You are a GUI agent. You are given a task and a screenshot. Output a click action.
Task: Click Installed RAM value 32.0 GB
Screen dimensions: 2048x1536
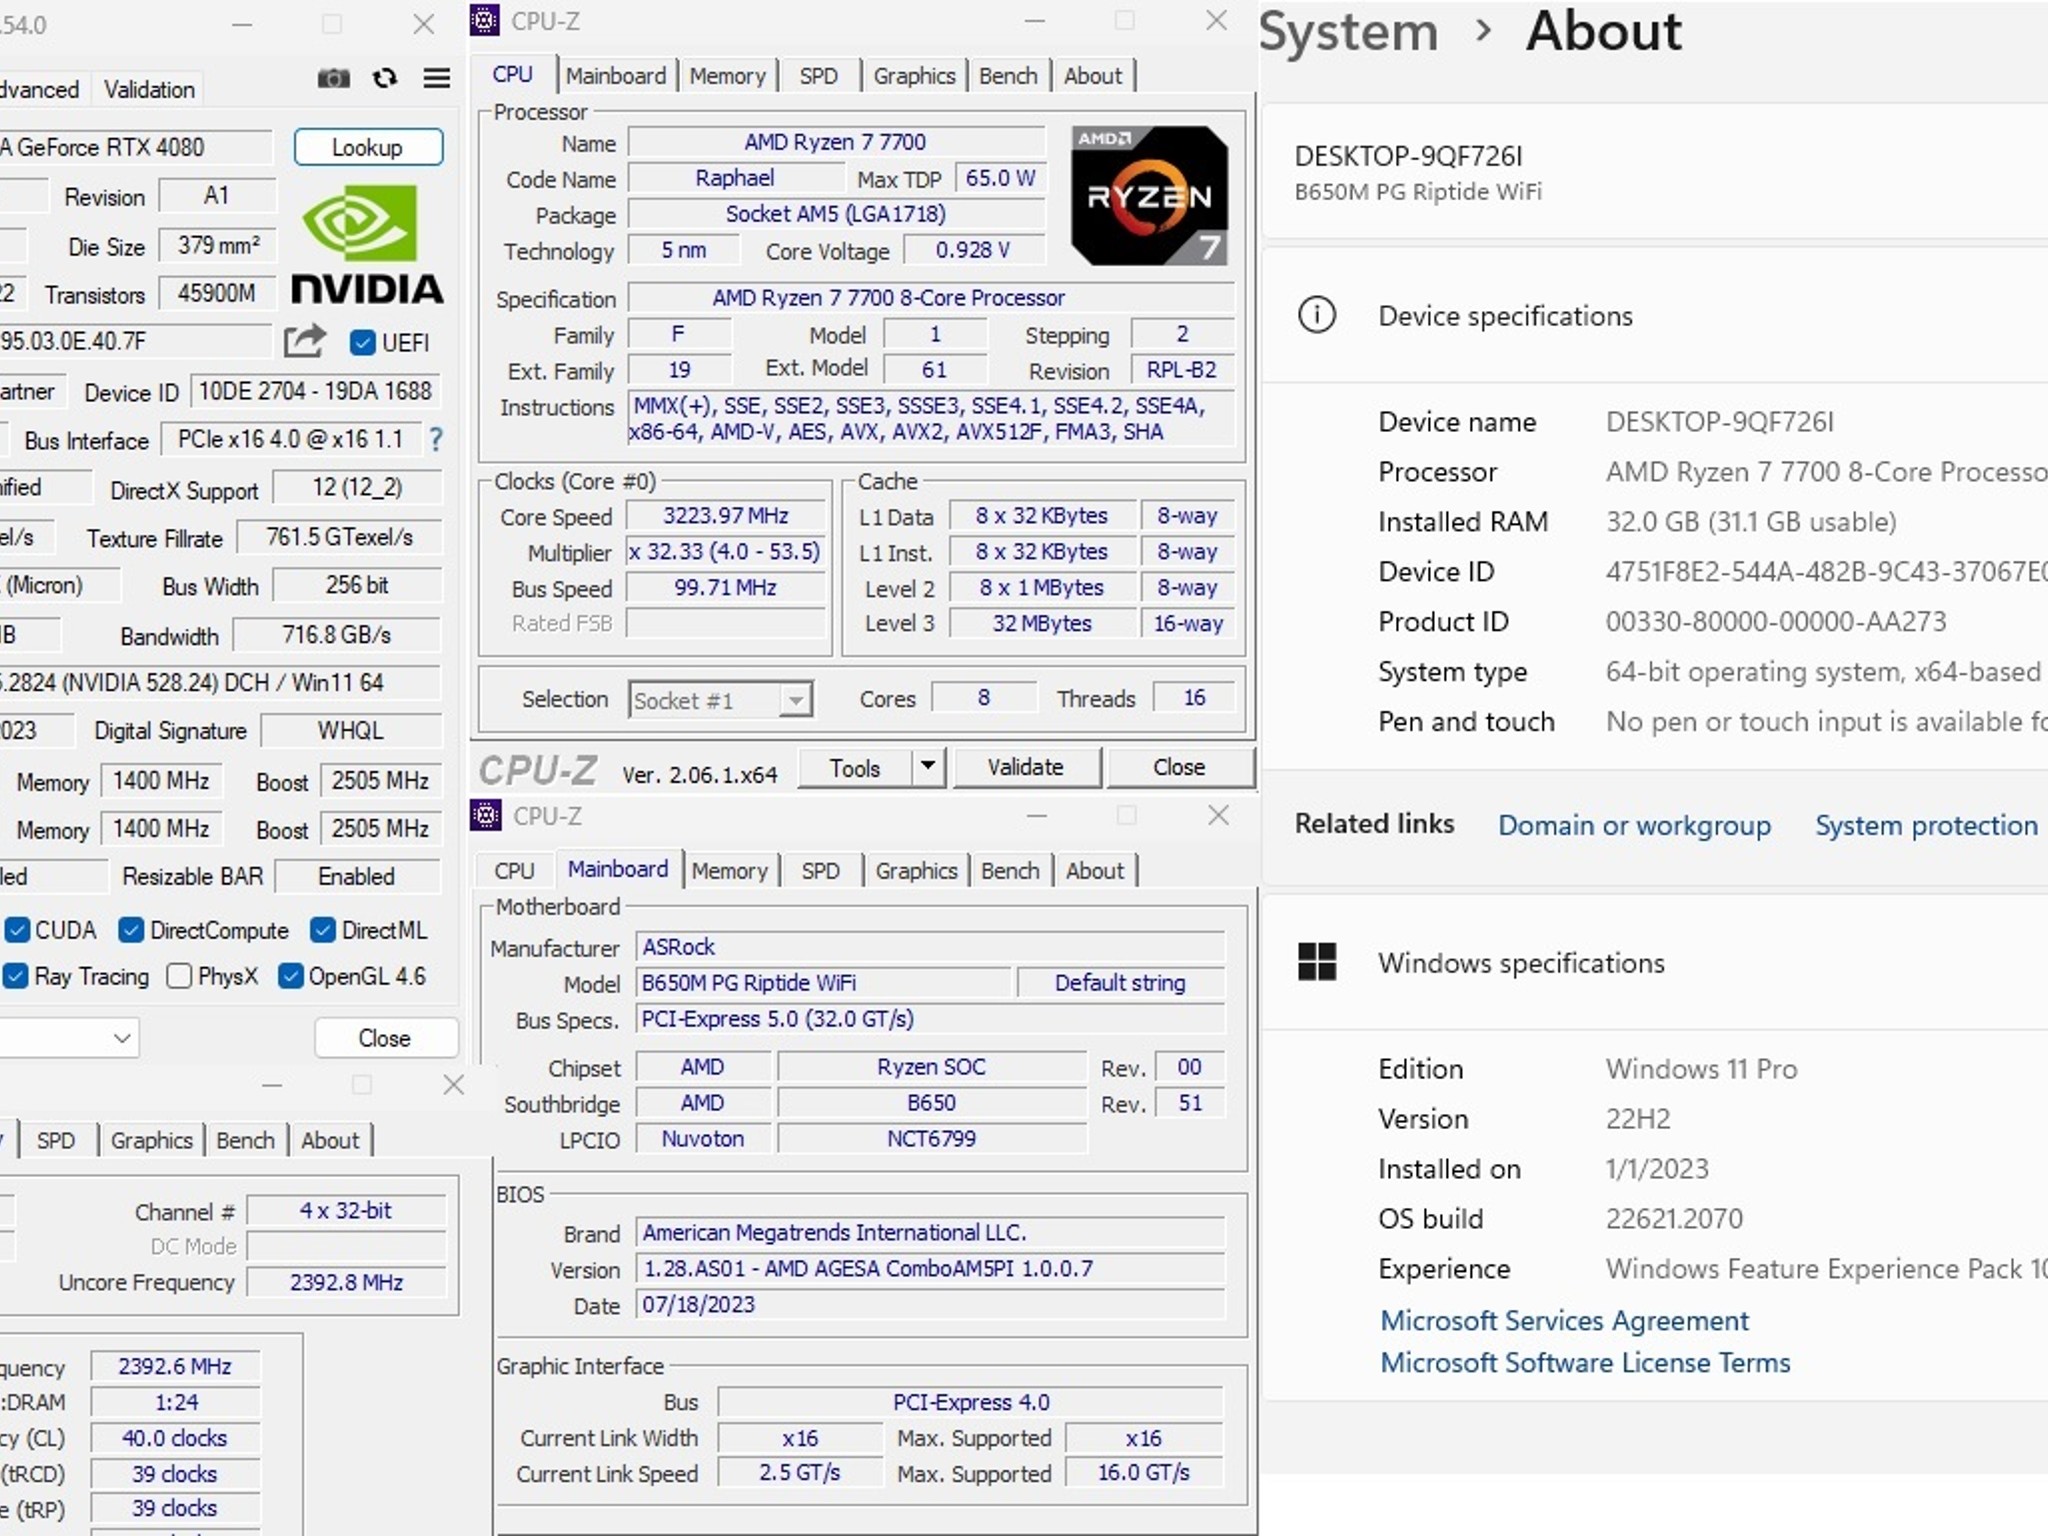pos(1751,522)
